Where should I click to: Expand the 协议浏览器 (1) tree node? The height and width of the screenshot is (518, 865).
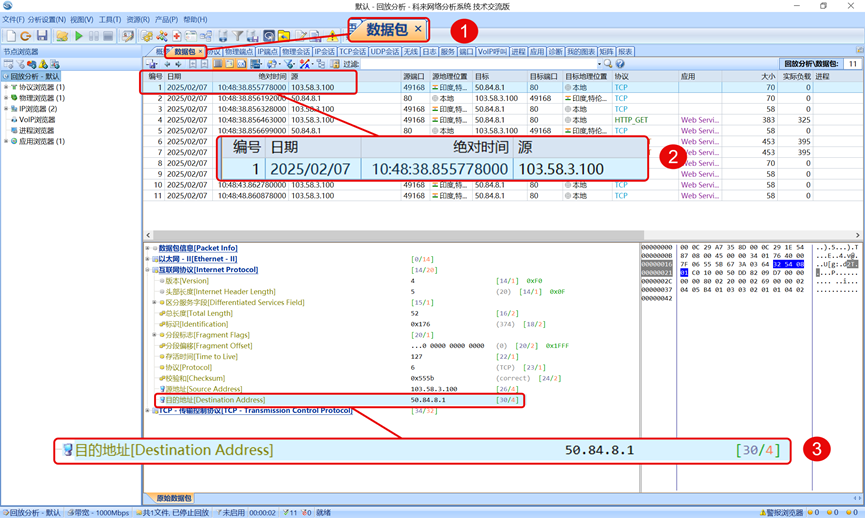click(x=6, y=87)
